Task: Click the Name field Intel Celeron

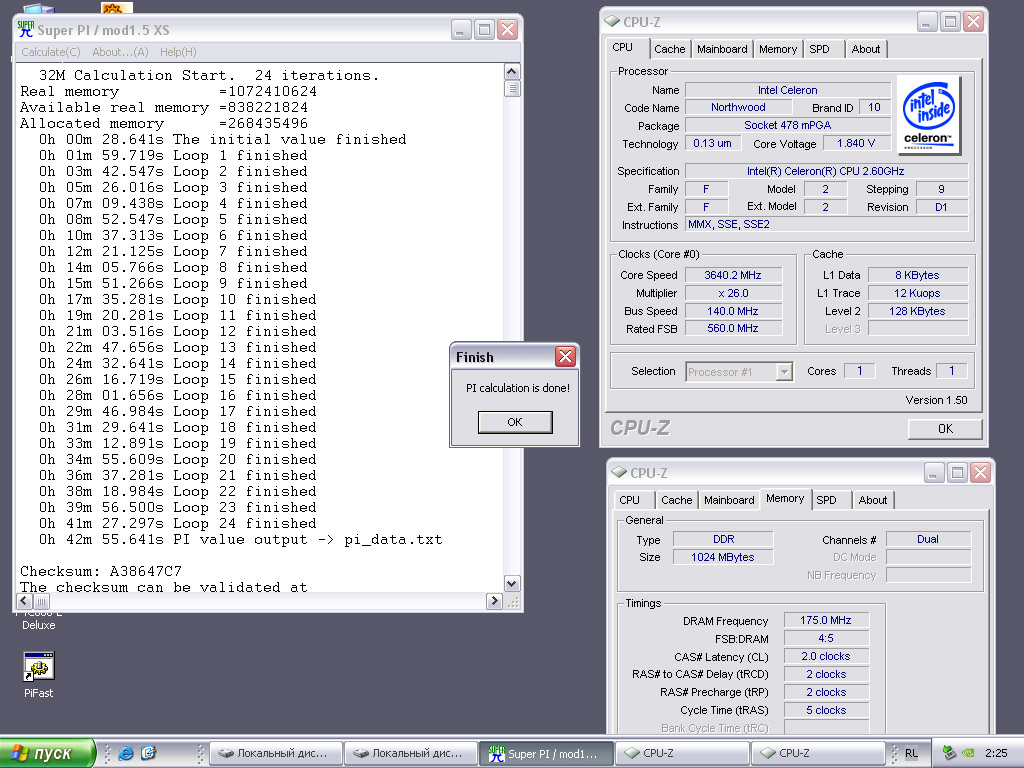Action: point(788,90)
